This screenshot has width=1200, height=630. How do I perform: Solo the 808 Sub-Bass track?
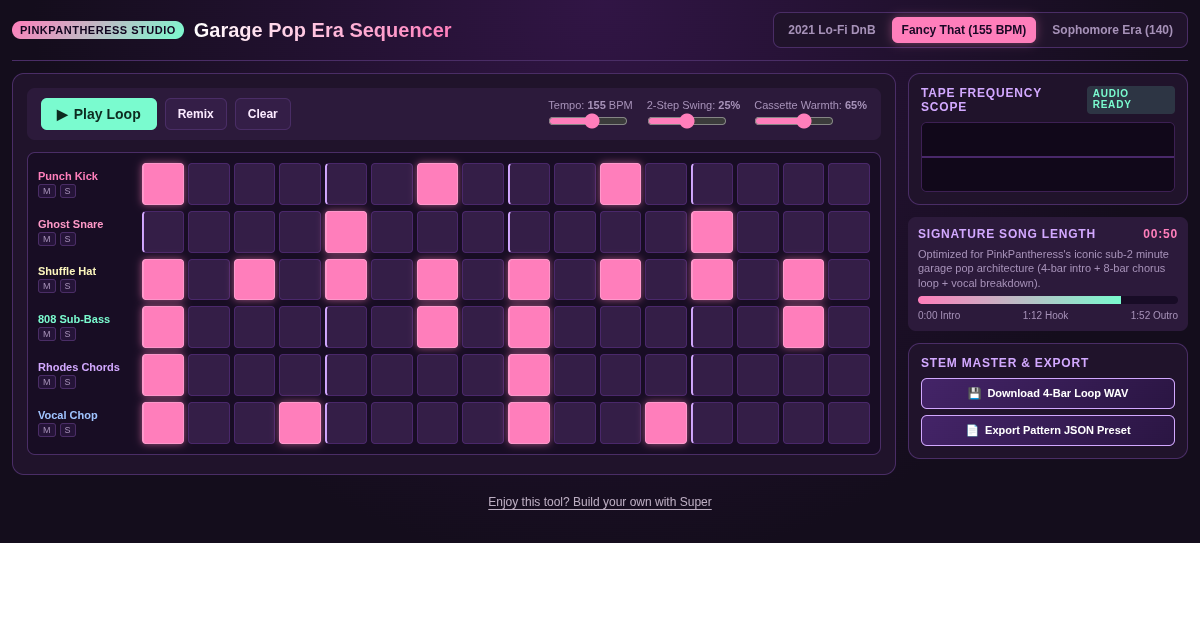(x=68, y=334)
